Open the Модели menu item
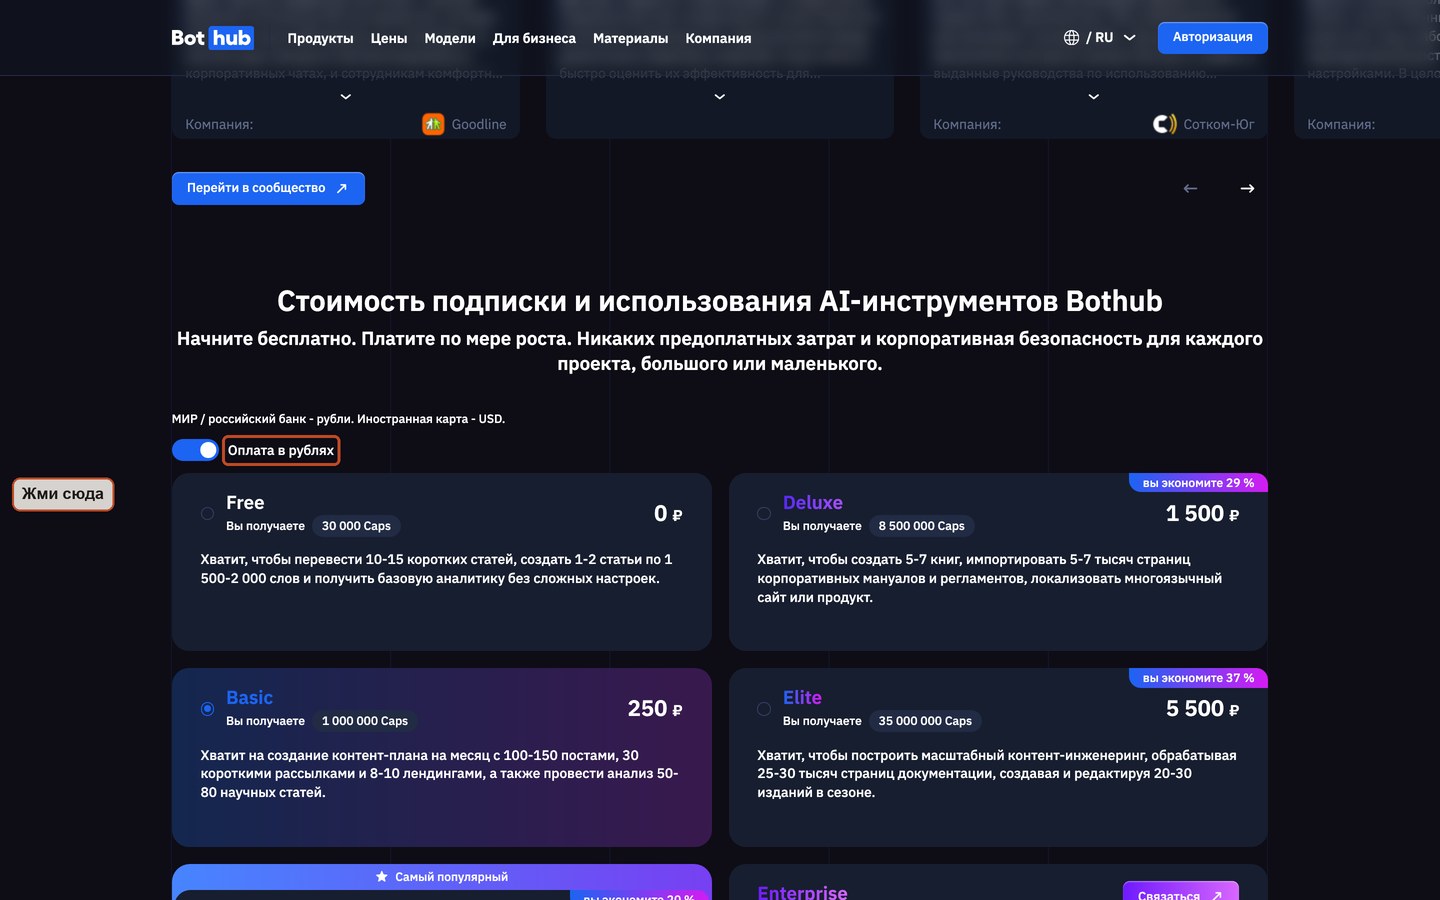Image resolution: width=1440 pixels, height=900 pixels. click(450, 38)
